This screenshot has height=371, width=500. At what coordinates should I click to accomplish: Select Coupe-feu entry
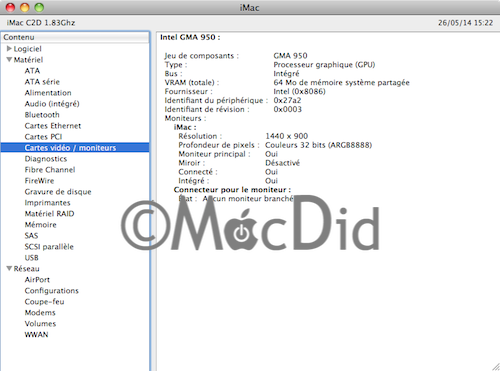click(44, 302)
